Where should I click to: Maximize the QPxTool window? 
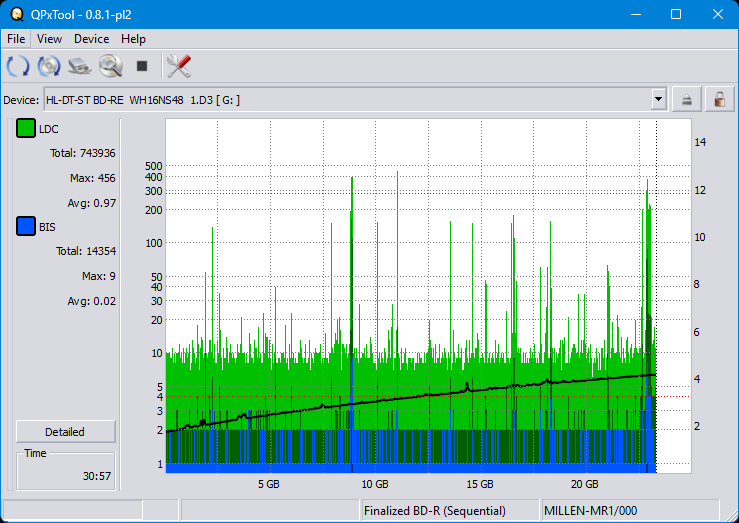[675, 14]
